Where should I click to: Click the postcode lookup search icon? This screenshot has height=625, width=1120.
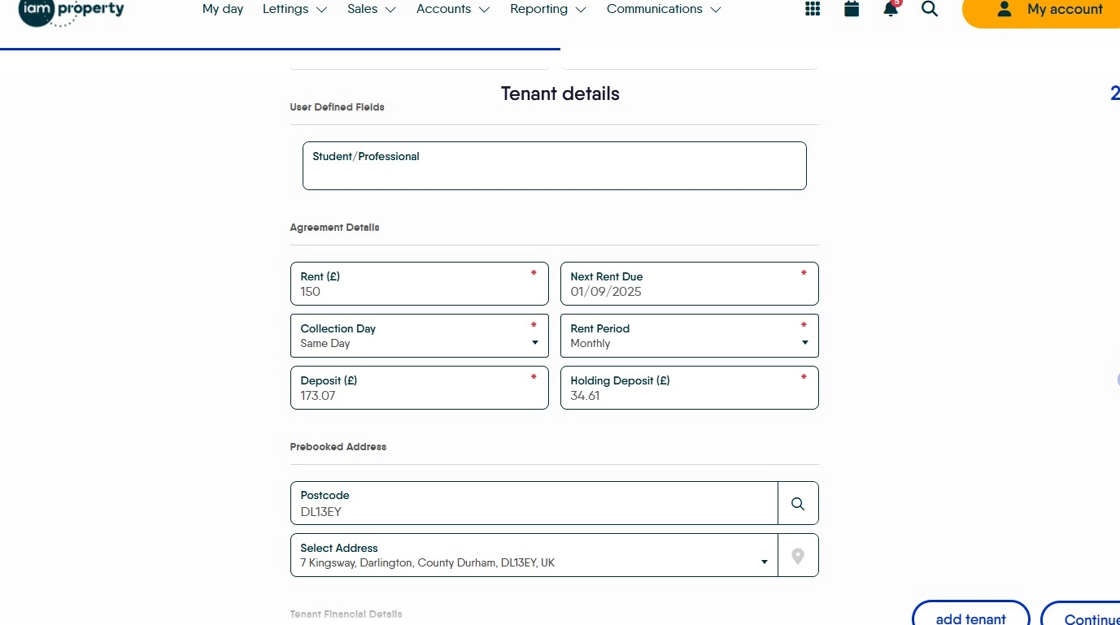pos(797,504)
